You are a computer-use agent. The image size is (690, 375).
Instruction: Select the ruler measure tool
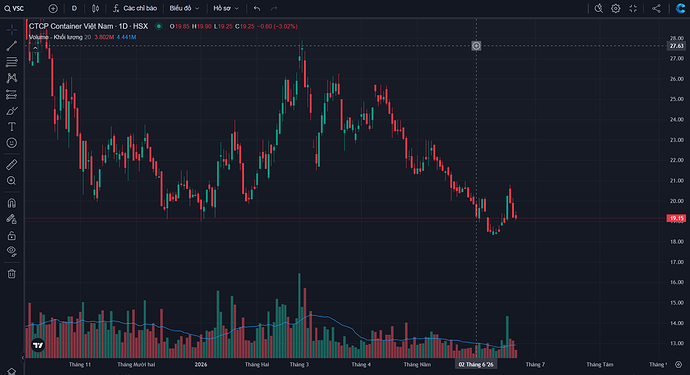click(x=12, y=164)
